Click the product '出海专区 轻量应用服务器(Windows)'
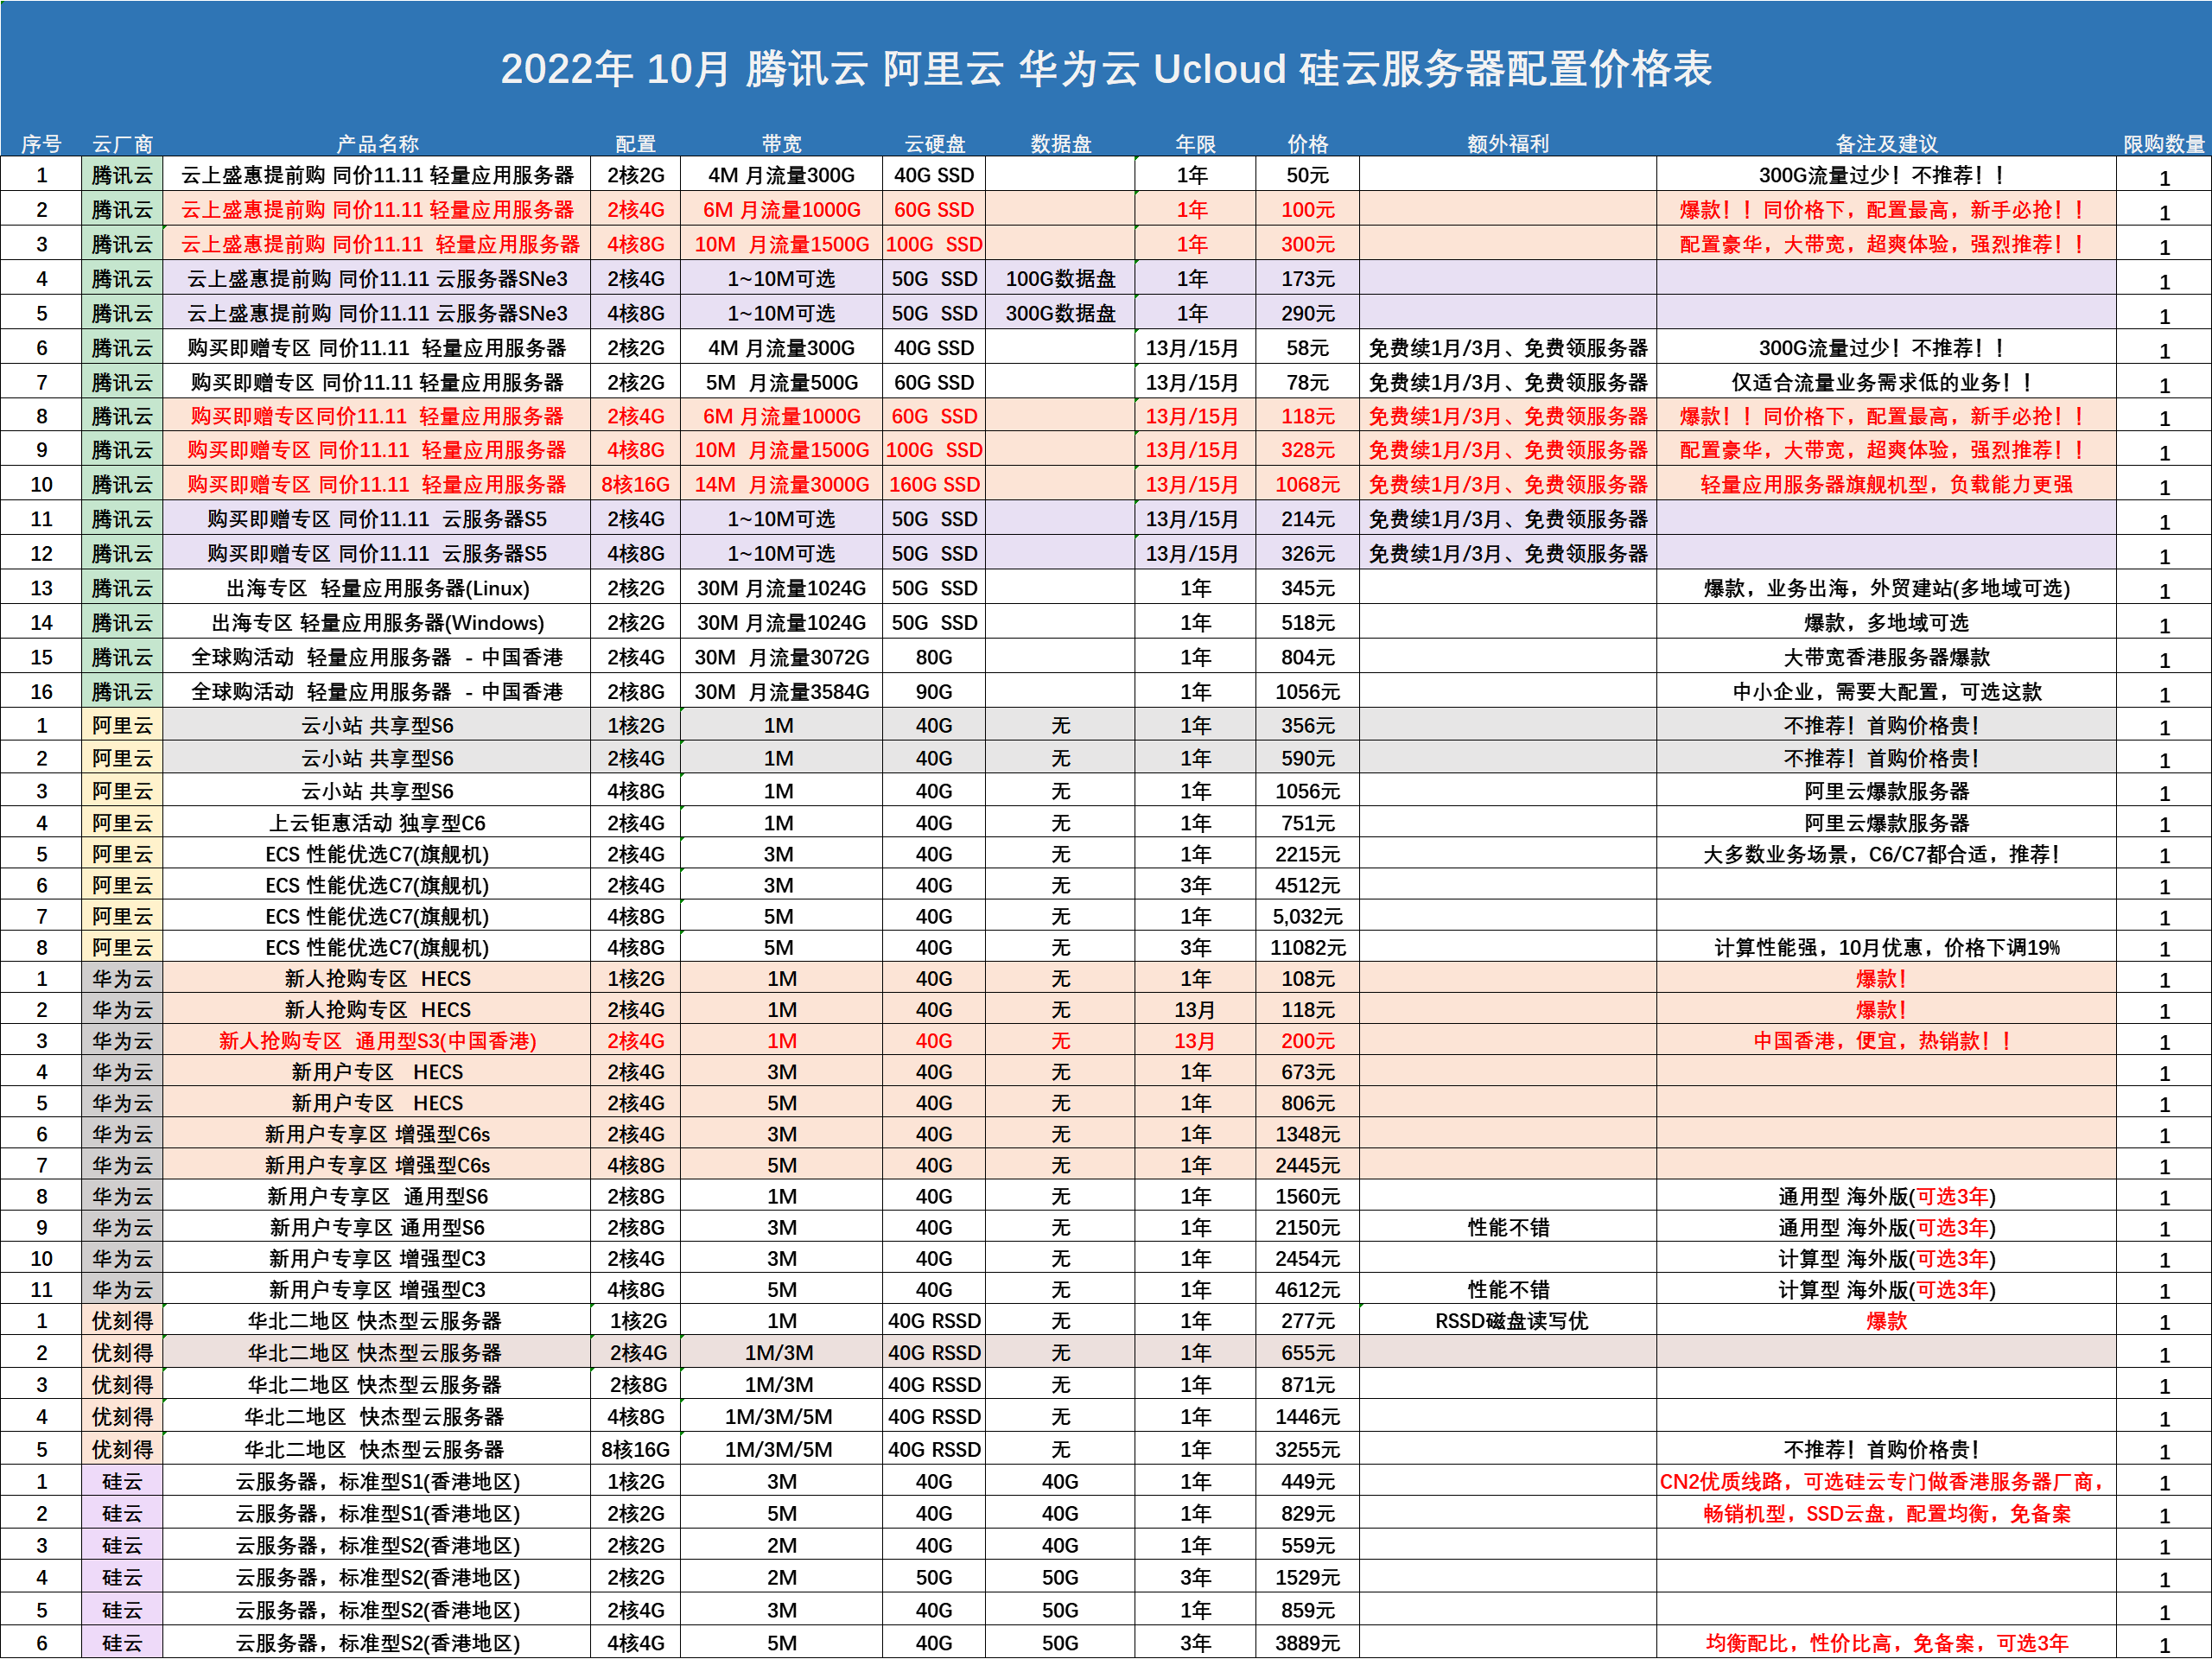 click(x=377, y=623)
